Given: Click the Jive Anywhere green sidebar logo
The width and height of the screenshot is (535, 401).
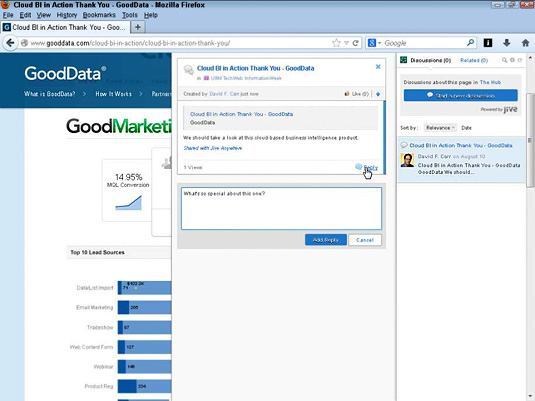Looking at the screenshot, I should (404, 60).
